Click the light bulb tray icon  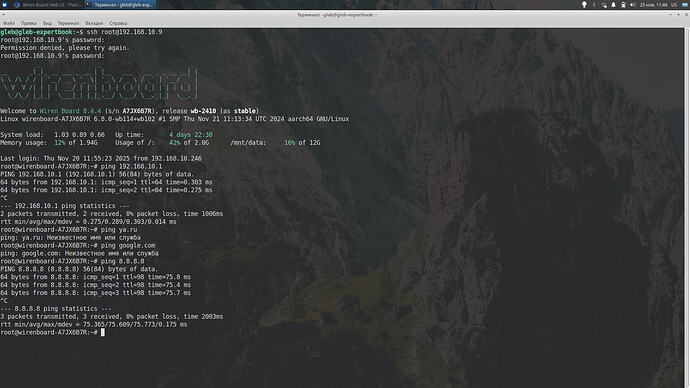[584, 5]
